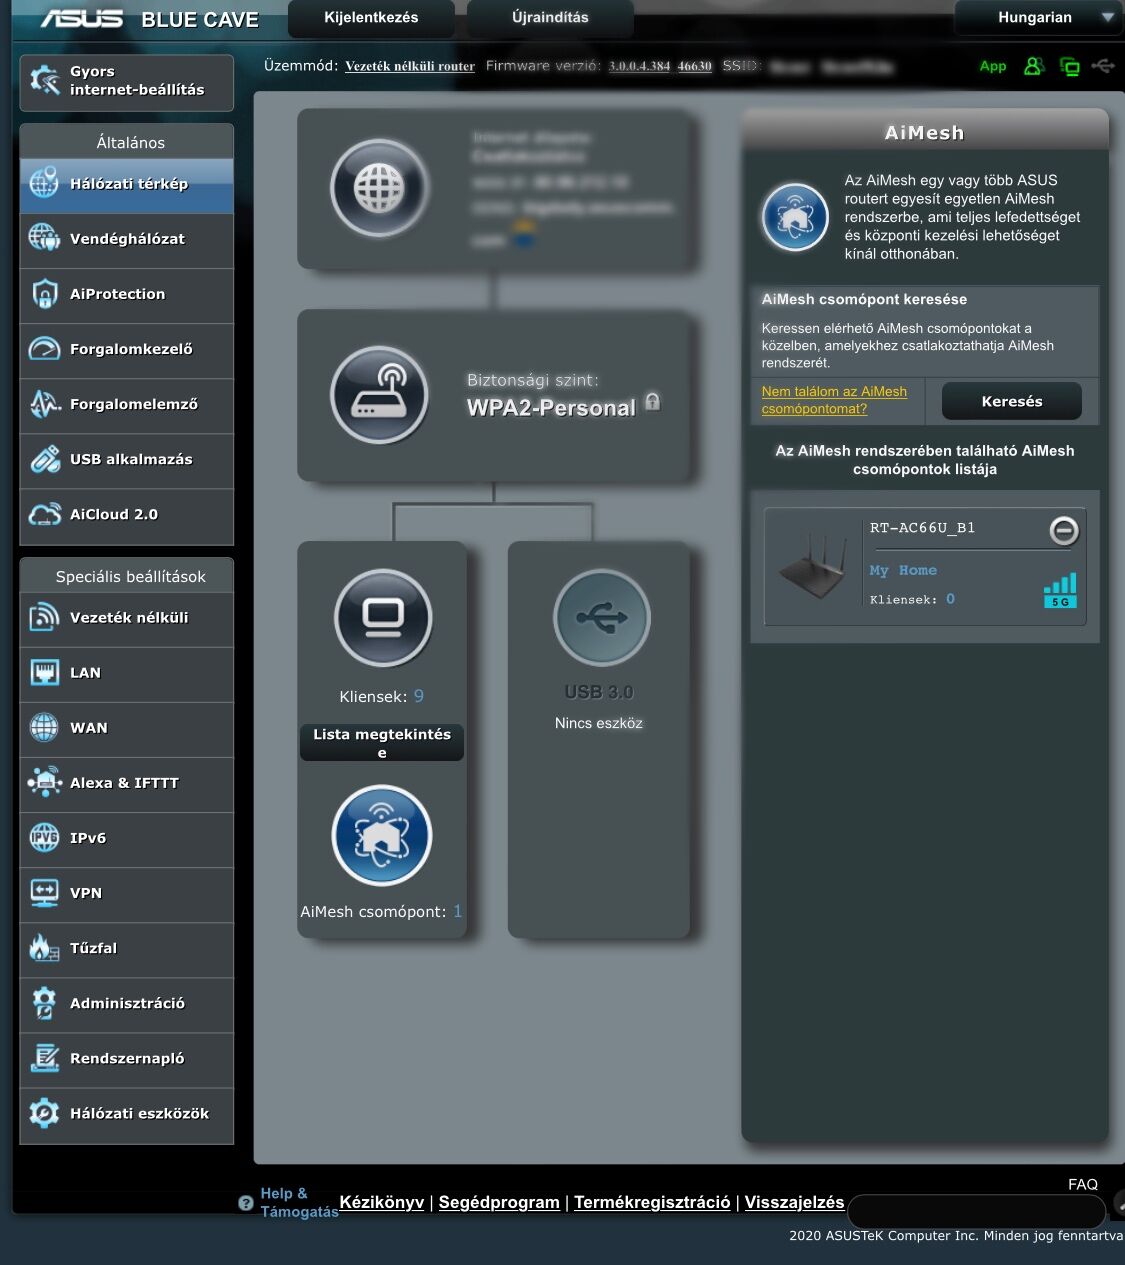
Task: Open the RT-AC66U_B1 router thumbnail
Action: [x=814, y=565]
